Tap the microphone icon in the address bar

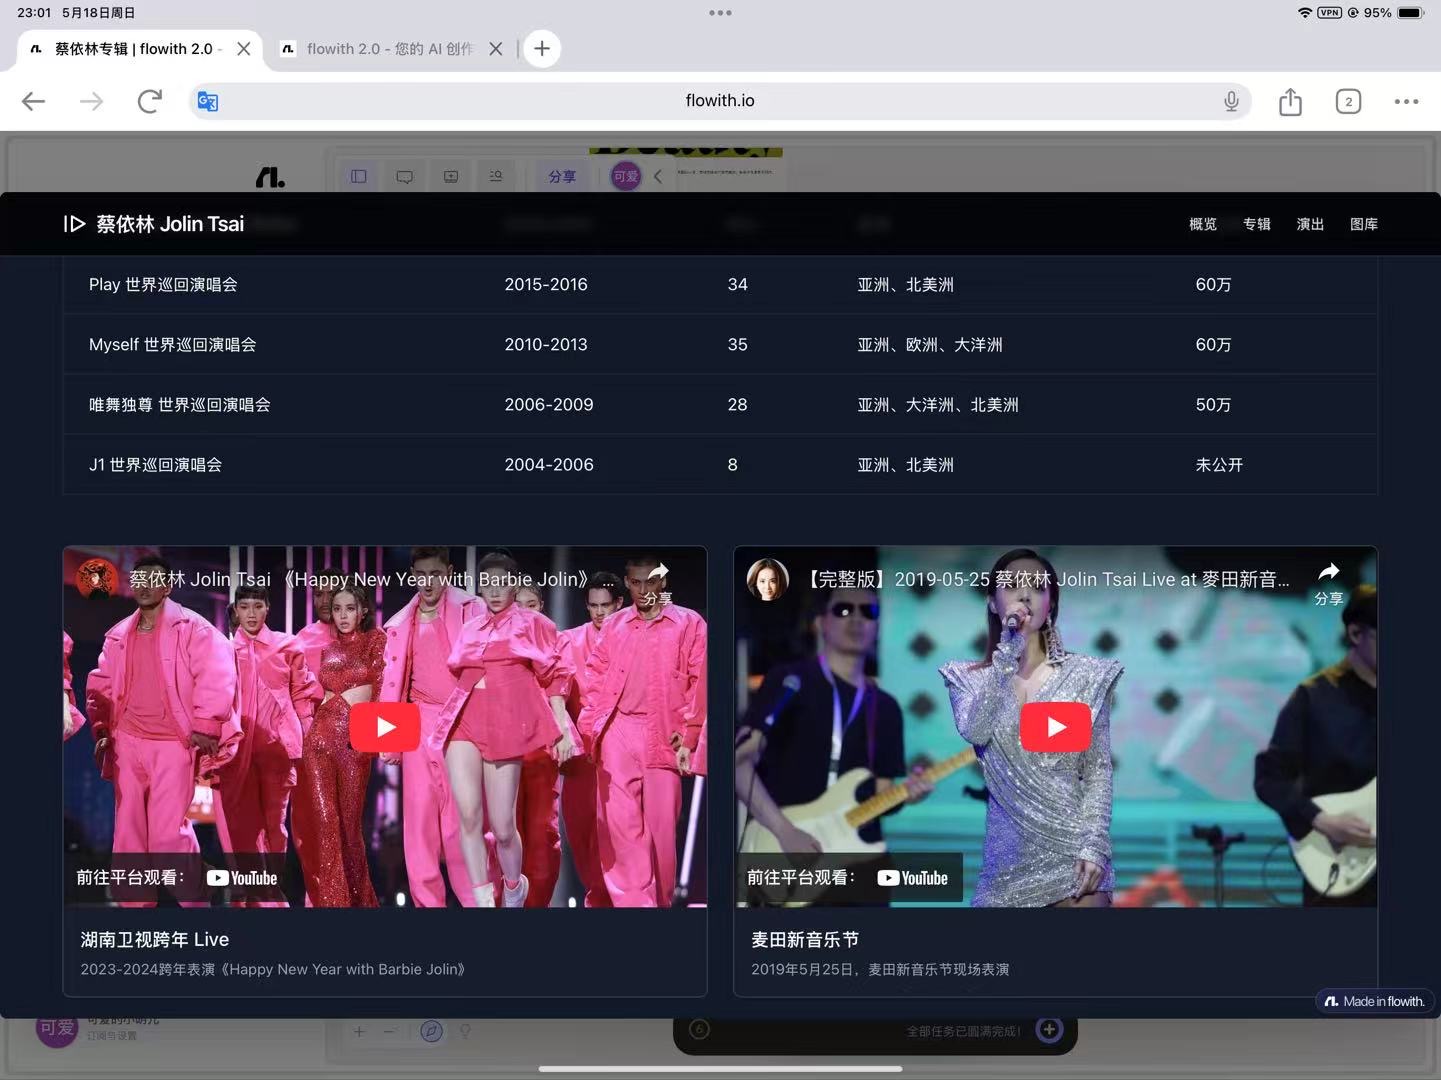coord(1231,101)
